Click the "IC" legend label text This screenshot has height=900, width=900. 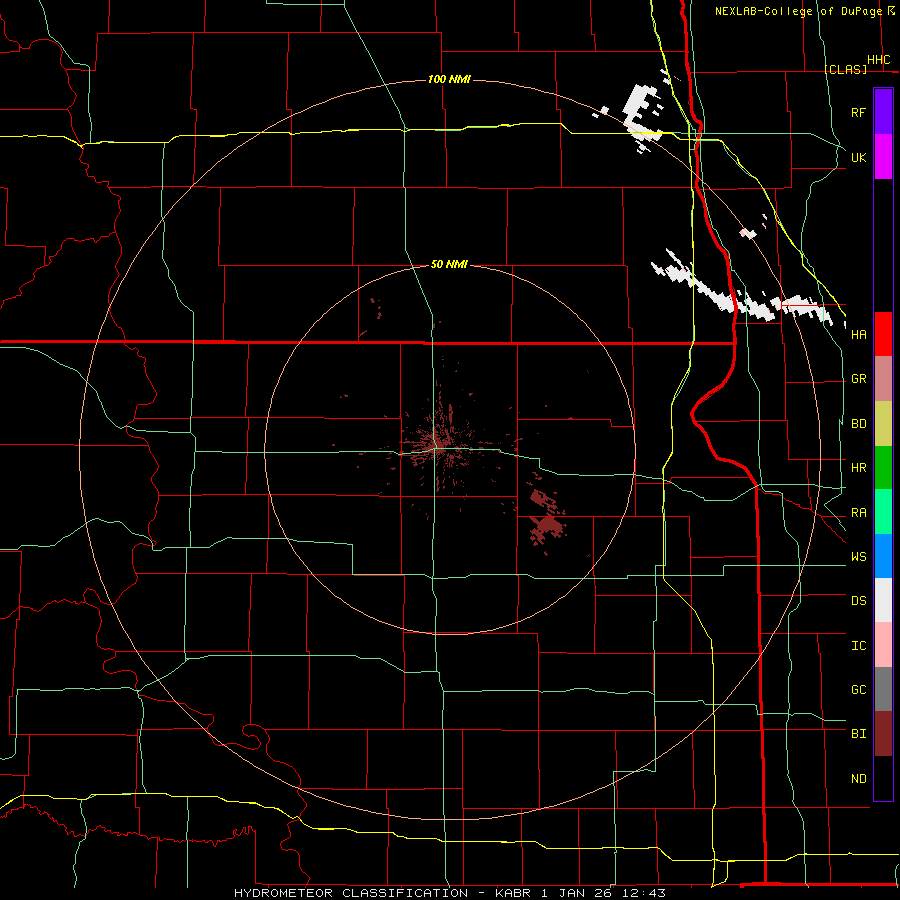point(858,646)
